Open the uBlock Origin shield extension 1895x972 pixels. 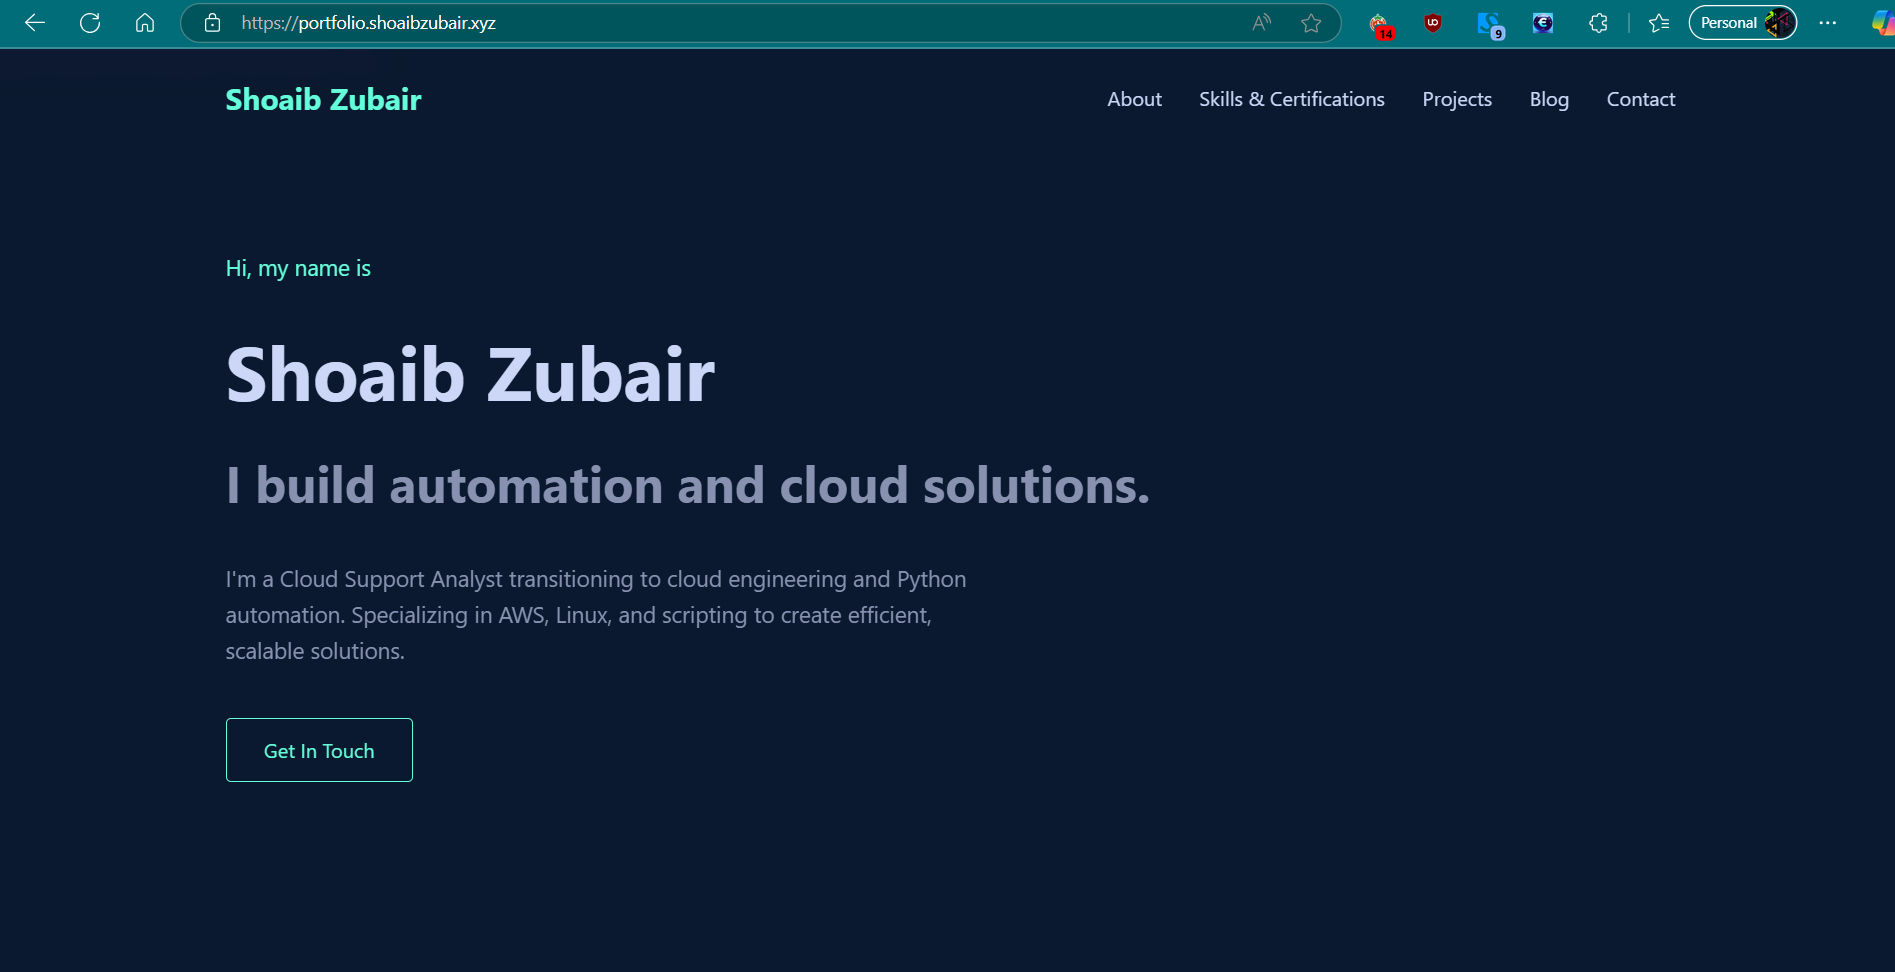click(1433, 23)
